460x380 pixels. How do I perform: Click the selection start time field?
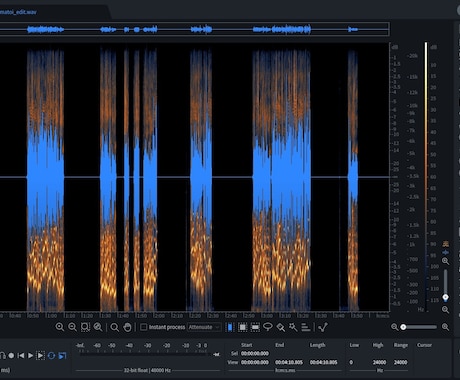[x=255, y=353]
